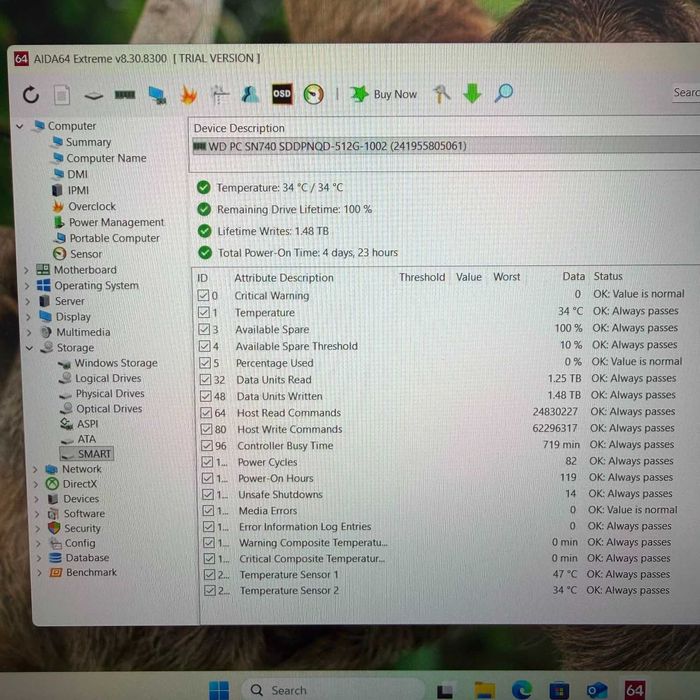Open the gauge sensor panel icon
The image size is (700, 700).
click(313, 94)
